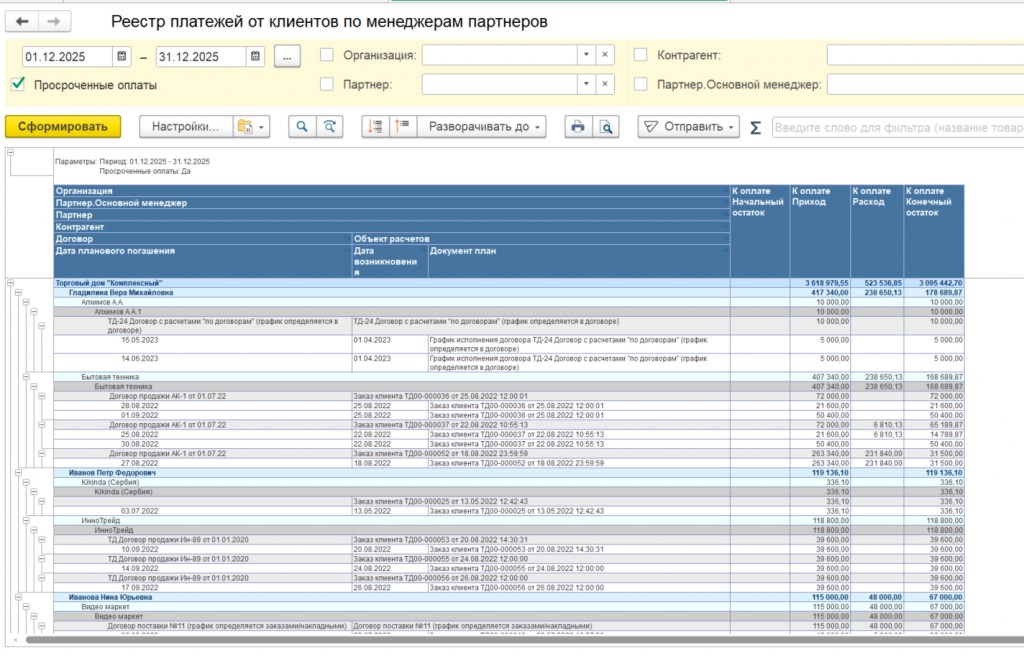Viewport: 1024px width, 658px height.
Task: Open the Организация dropdown list
Action: 584,56
